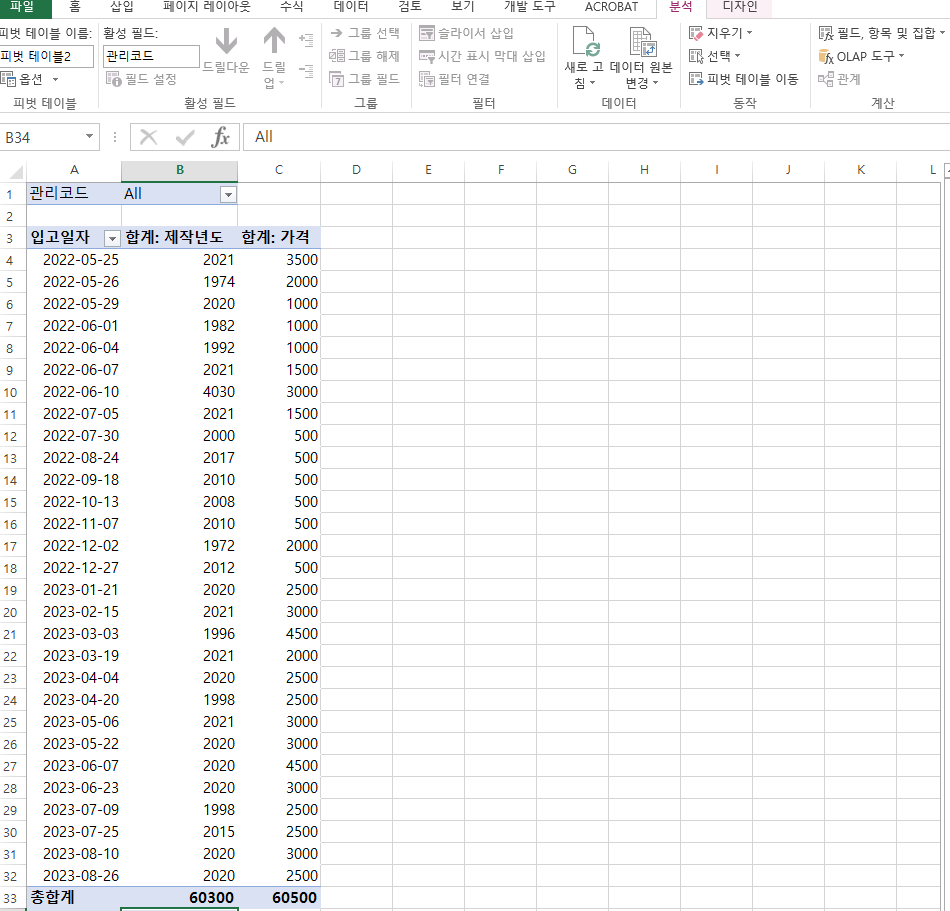Click the Refresh (새로 고침) icon
This screenshot has height=911, width=950.
pyautogui.click(x=584, y=43)
